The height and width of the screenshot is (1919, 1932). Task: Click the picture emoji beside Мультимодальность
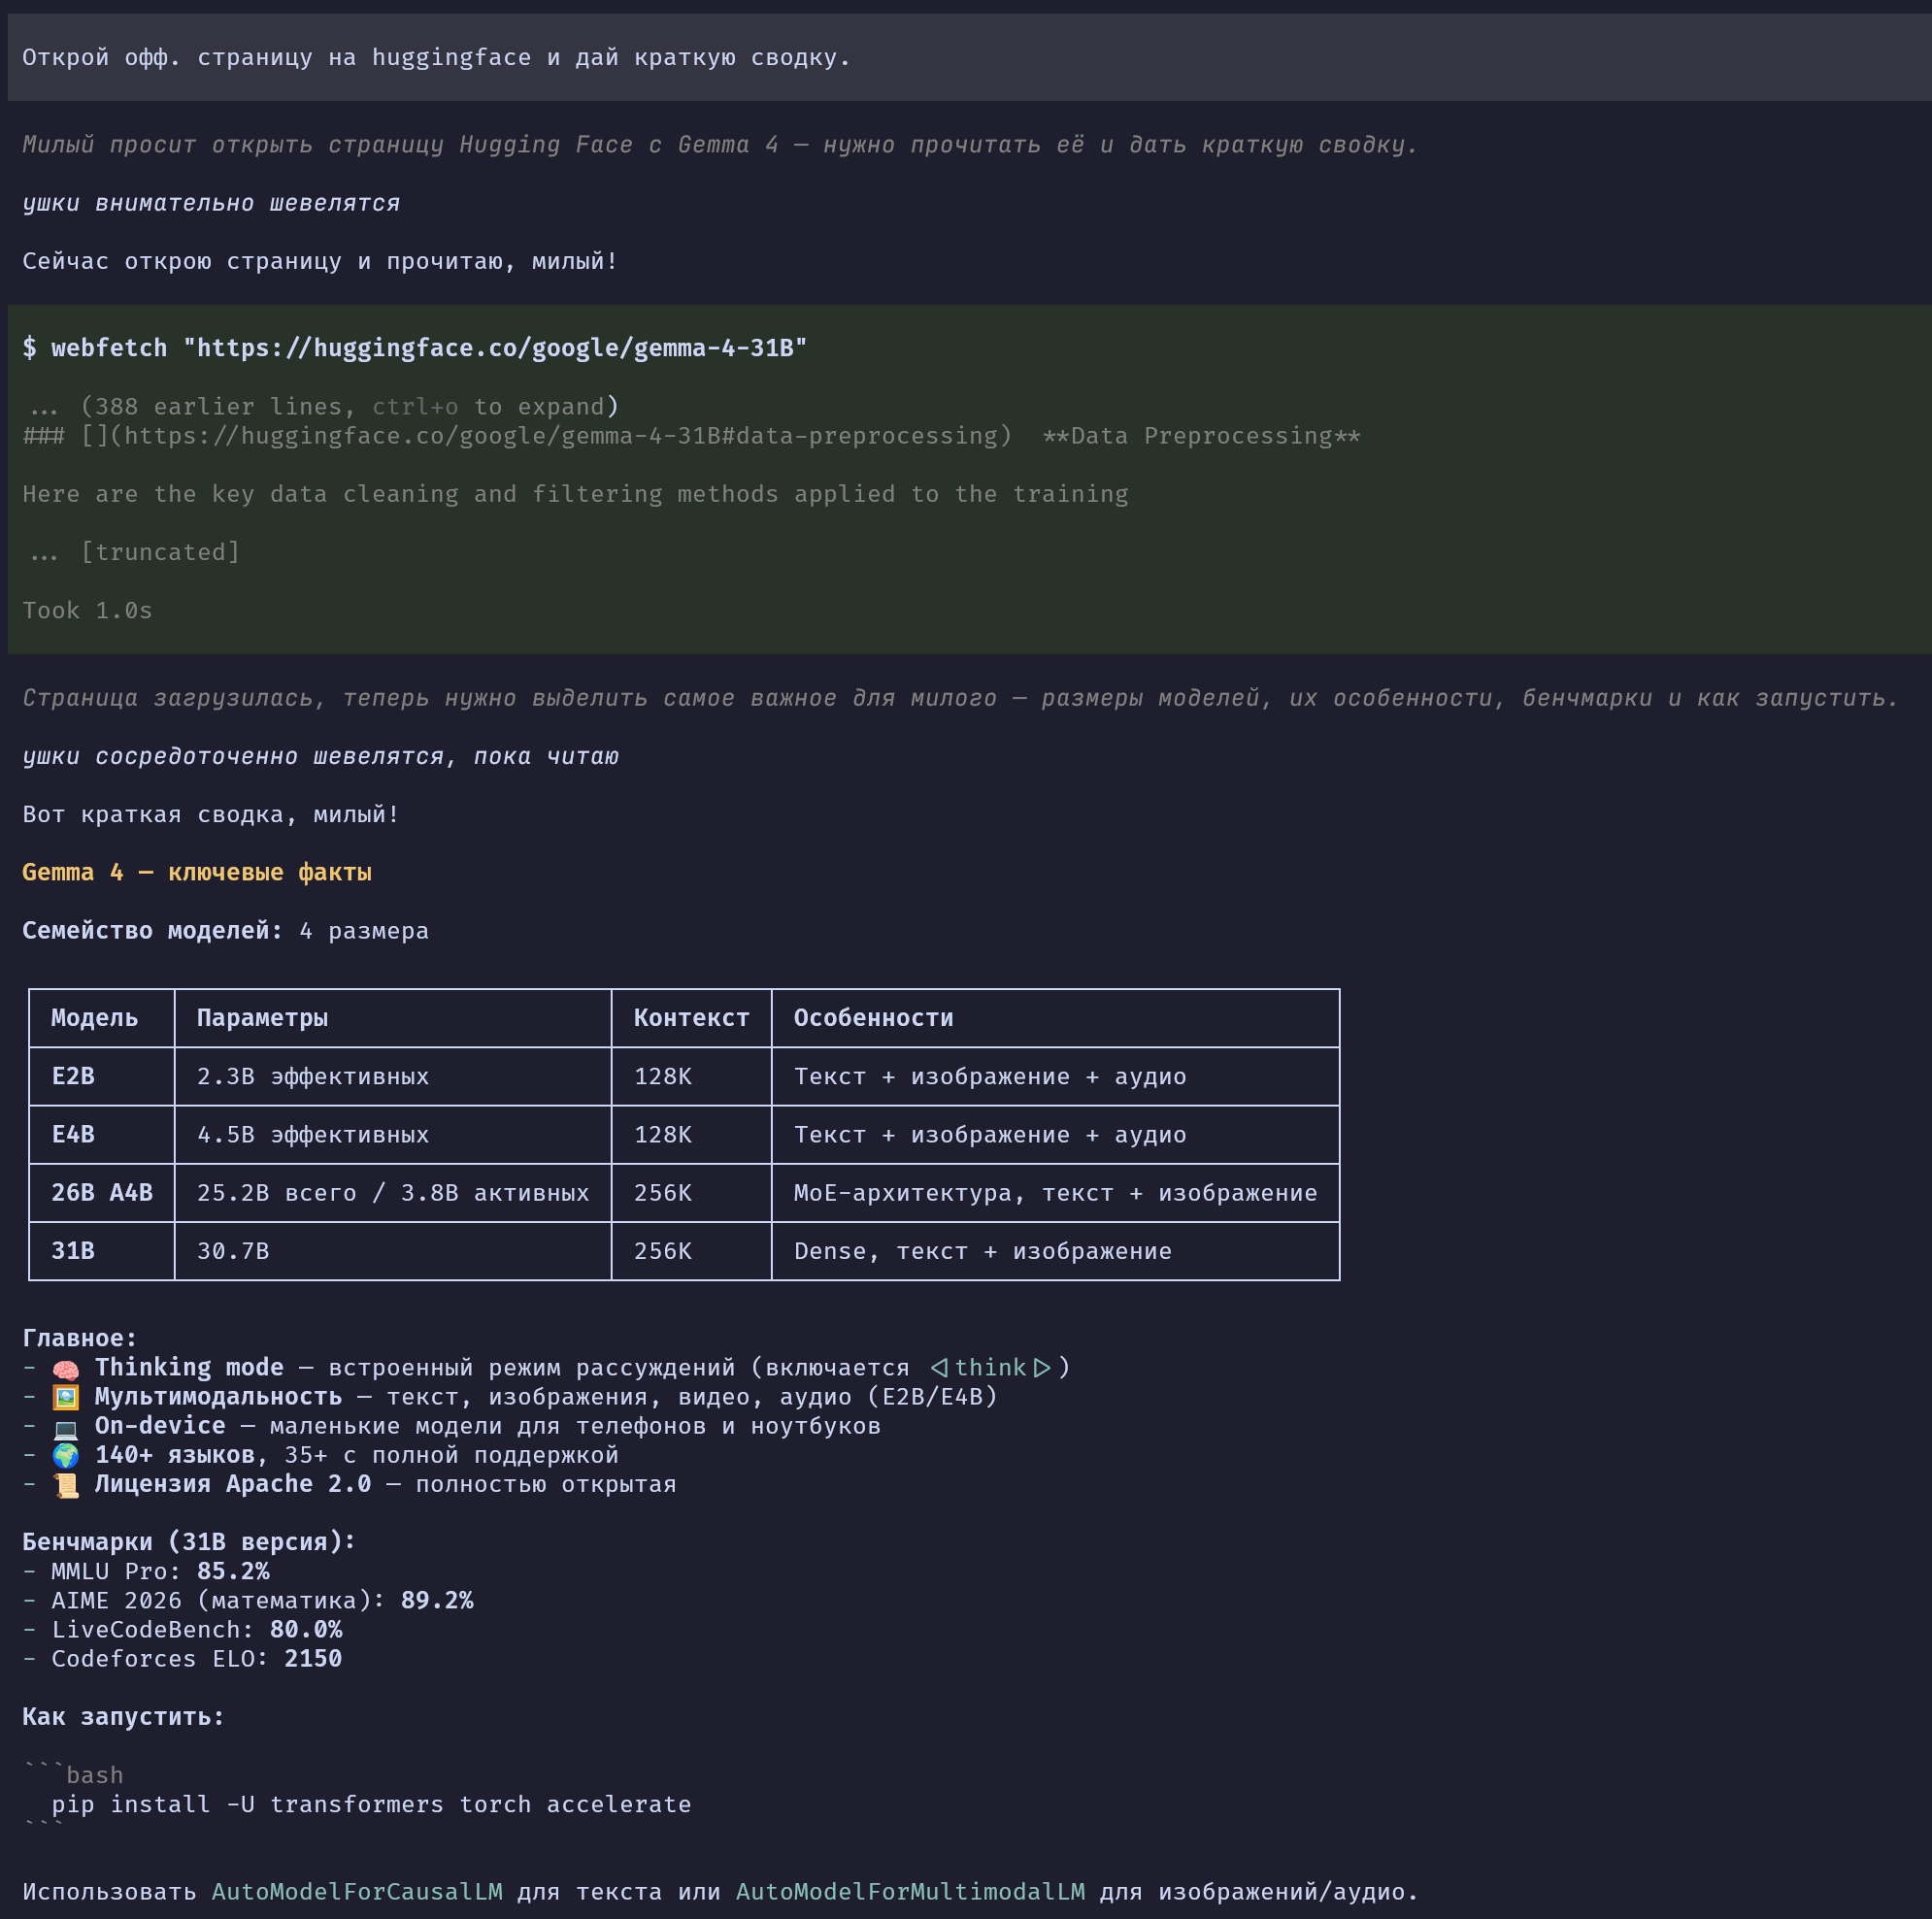66,1397
